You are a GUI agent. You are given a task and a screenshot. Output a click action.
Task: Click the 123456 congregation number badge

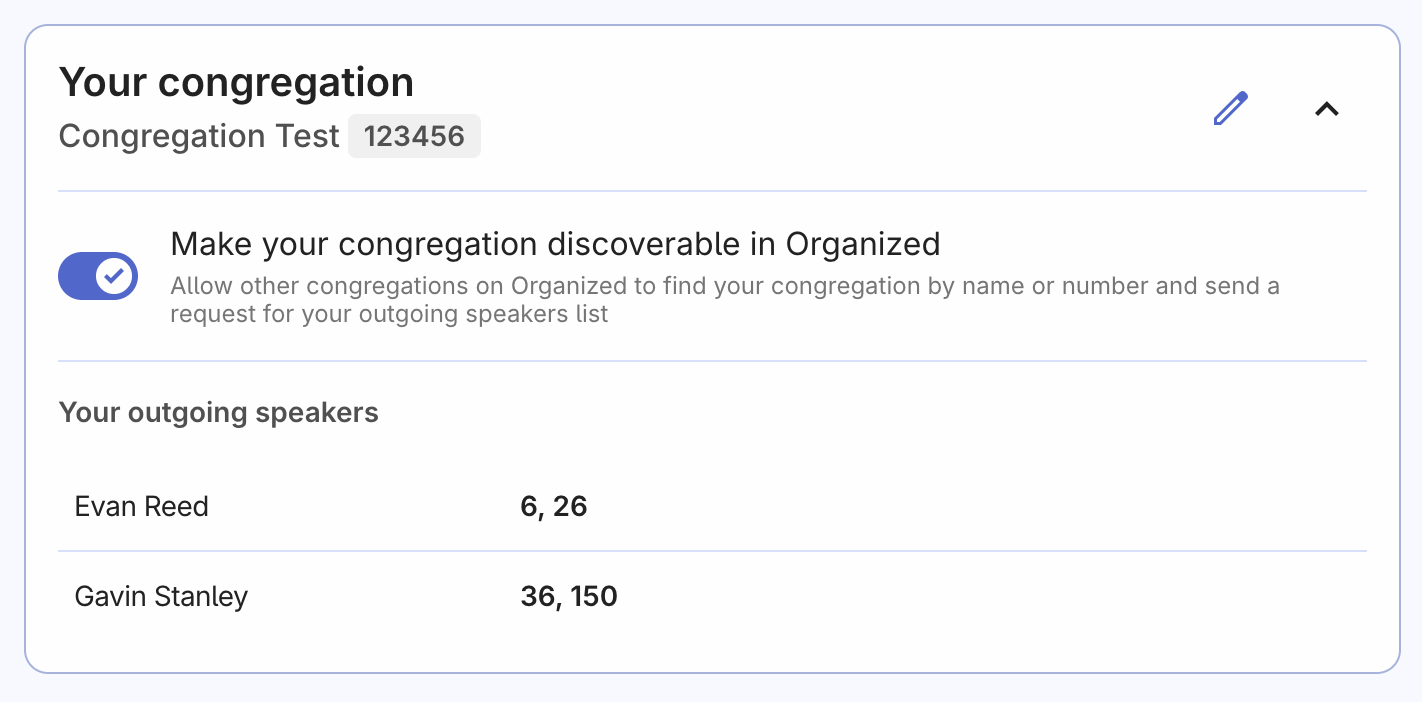pos(414,135)
